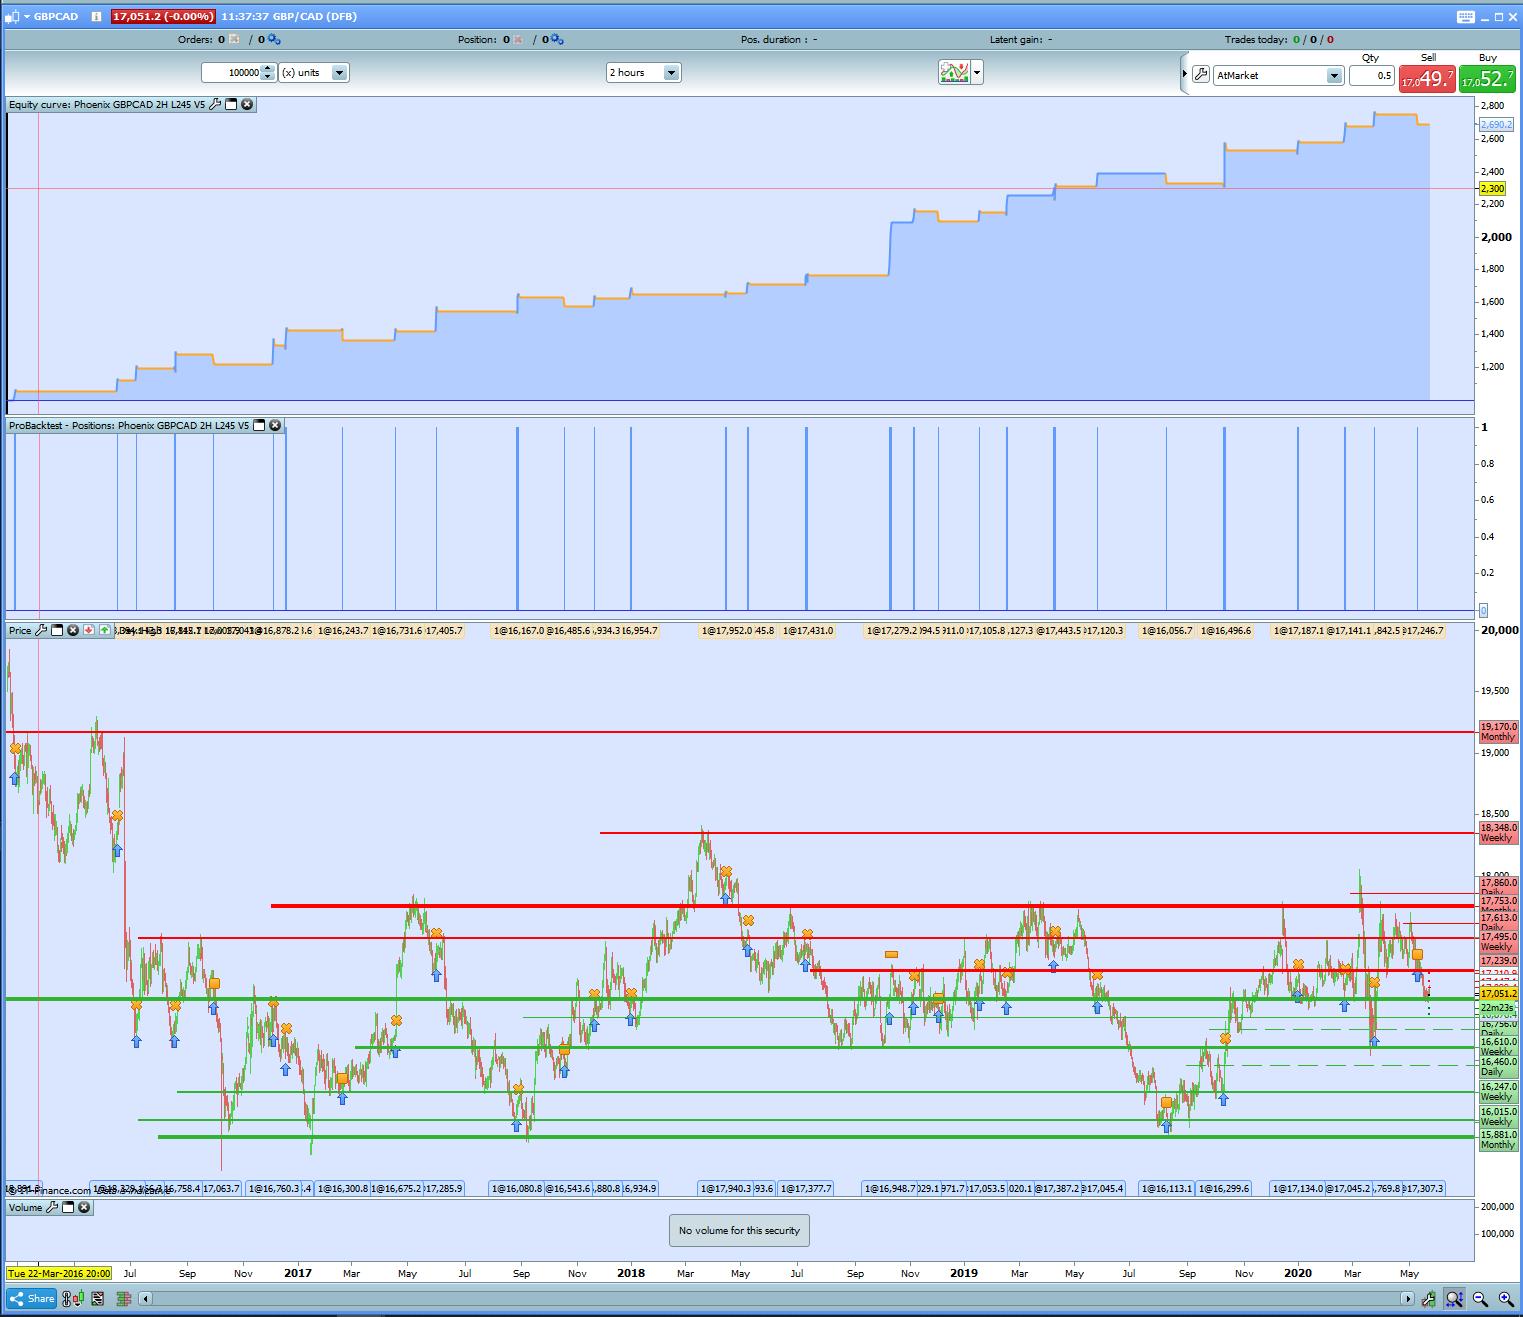The image size is (1523, 1317).
Task: Click the drawing tools icon near zoom buttons
Action: (1428, 1299)
